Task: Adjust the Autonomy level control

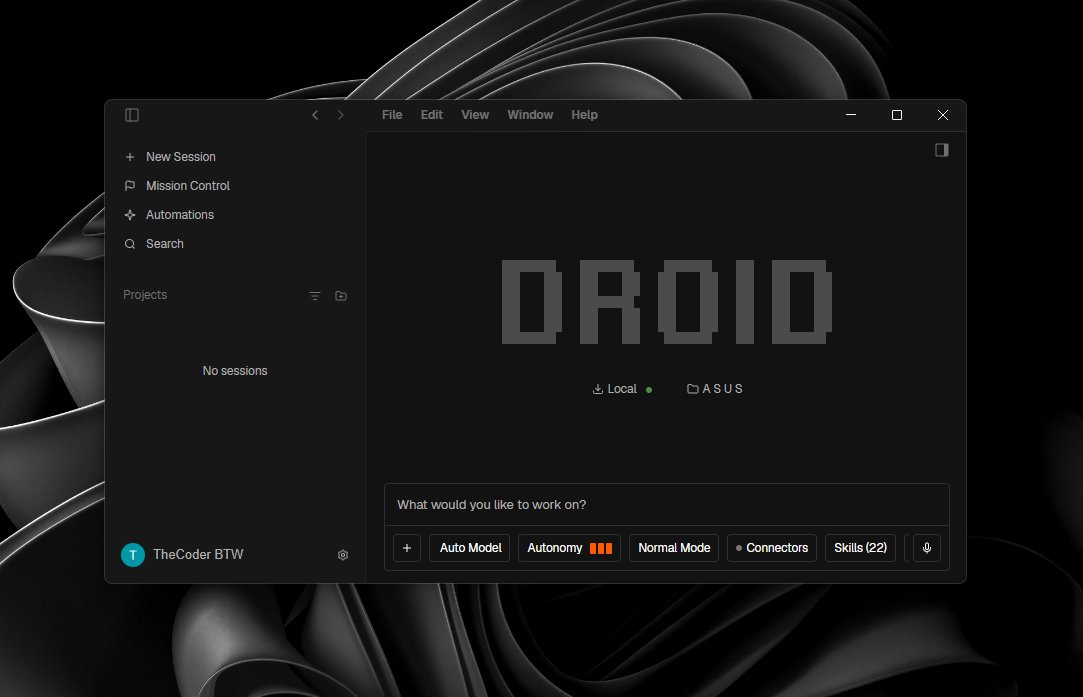Action: tap(569, 548)
